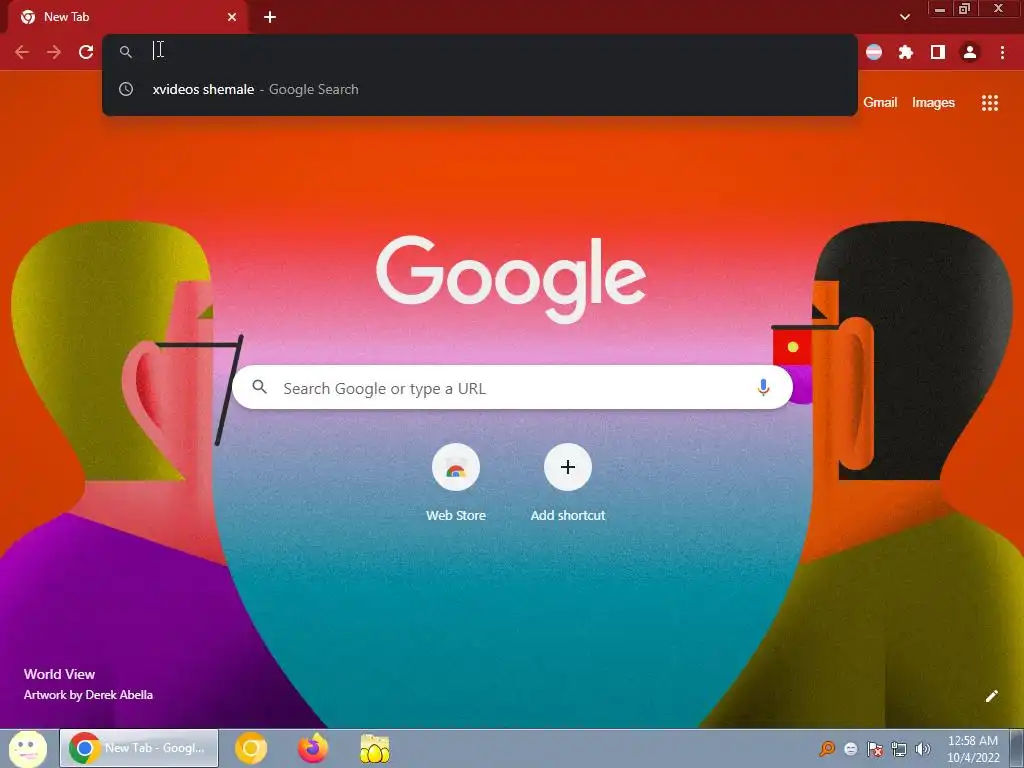The width and height of the screenshot is (1024, 768).
Task: Click the Artwork by Derek Abella link
Action: (x=88, y=695)
